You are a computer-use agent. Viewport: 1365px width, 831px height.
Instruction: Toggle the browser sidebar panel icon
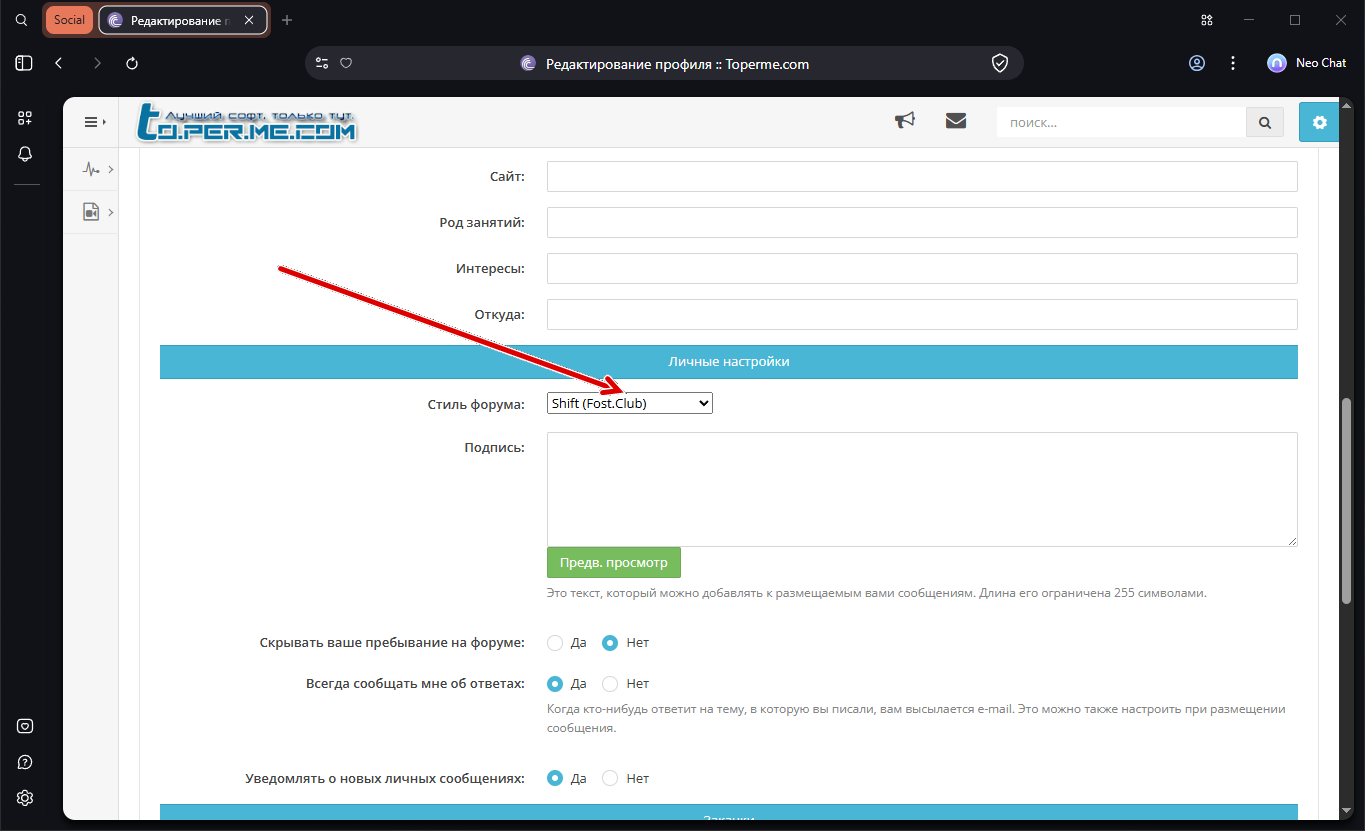click(x=24, y=63)
